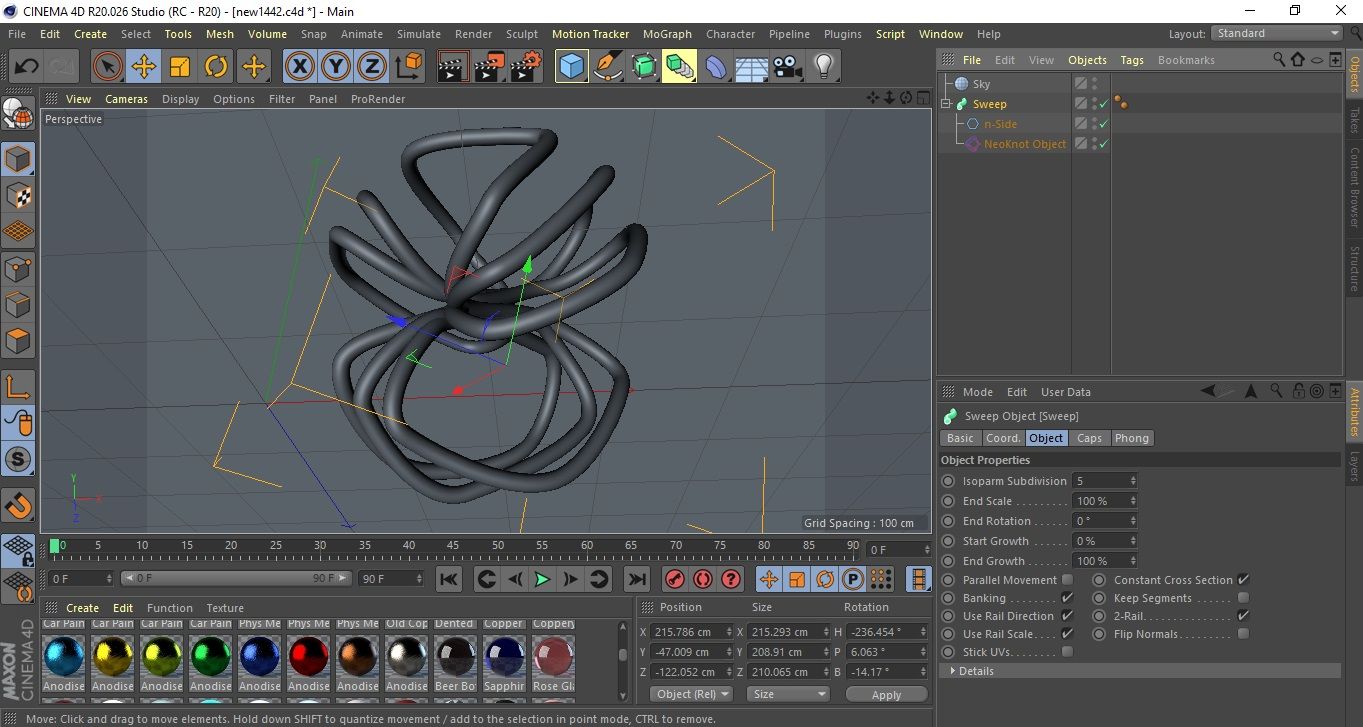Screen dimensions: 1363x727
Task: Select the Rose Gl material swatch
Action: 553,656
